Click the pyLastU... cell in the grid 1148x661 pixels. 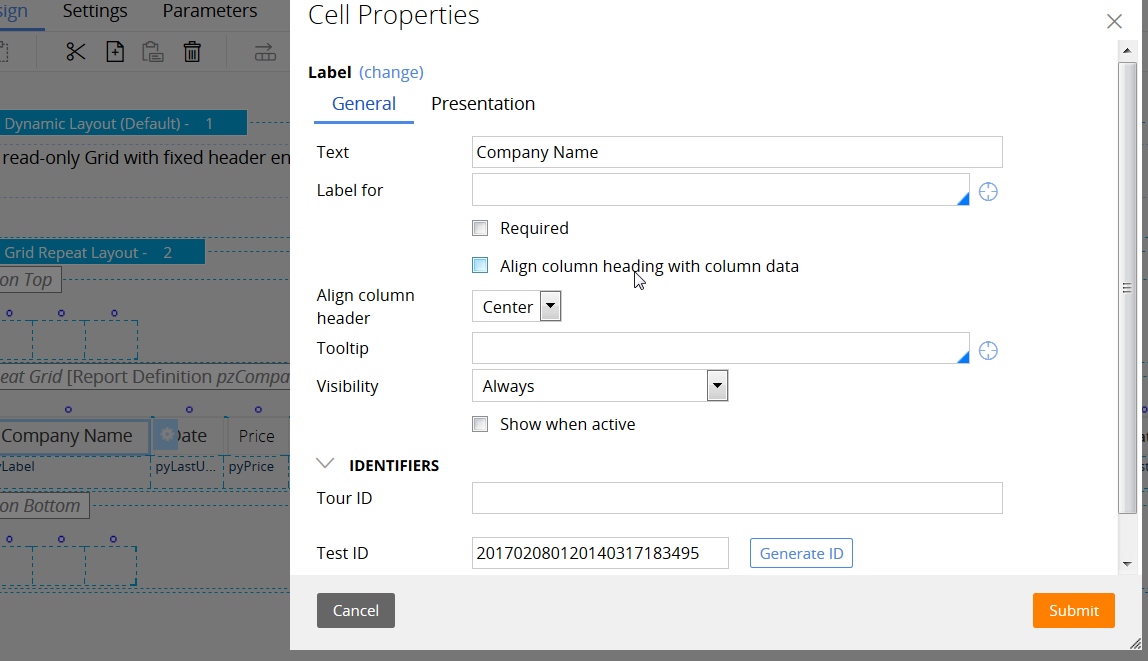click(185, 466)
